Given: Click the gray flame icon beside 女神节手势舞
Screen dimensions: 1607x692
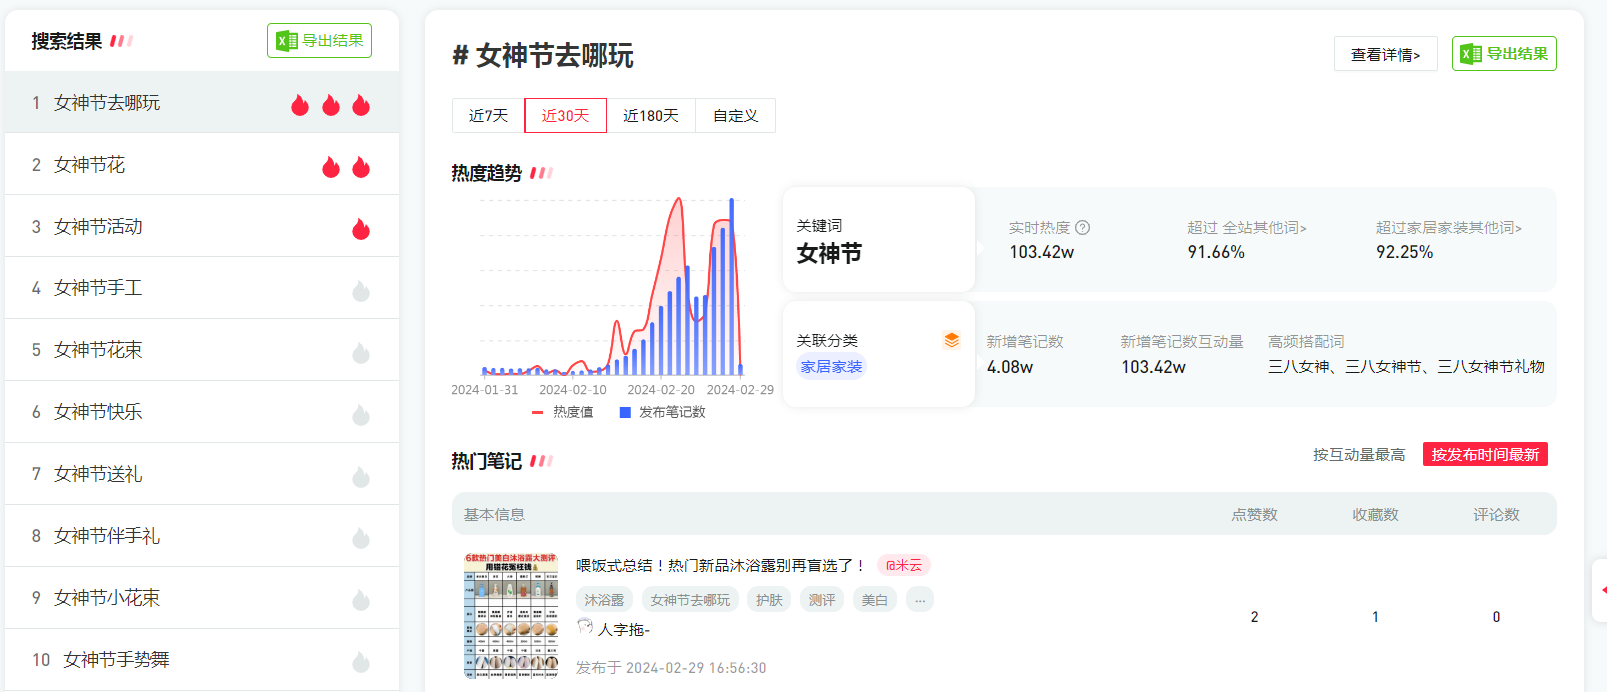Looking at the screenshot, I should pyautogui.click(x=361, y=662).
